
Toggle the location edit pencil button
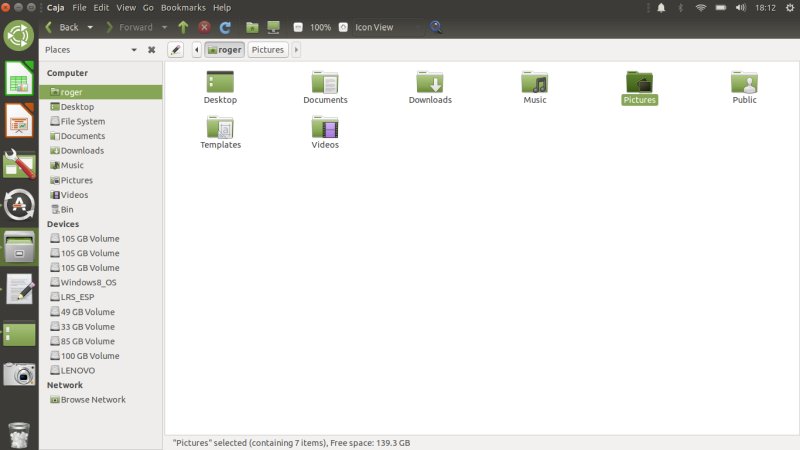(176, 49)
